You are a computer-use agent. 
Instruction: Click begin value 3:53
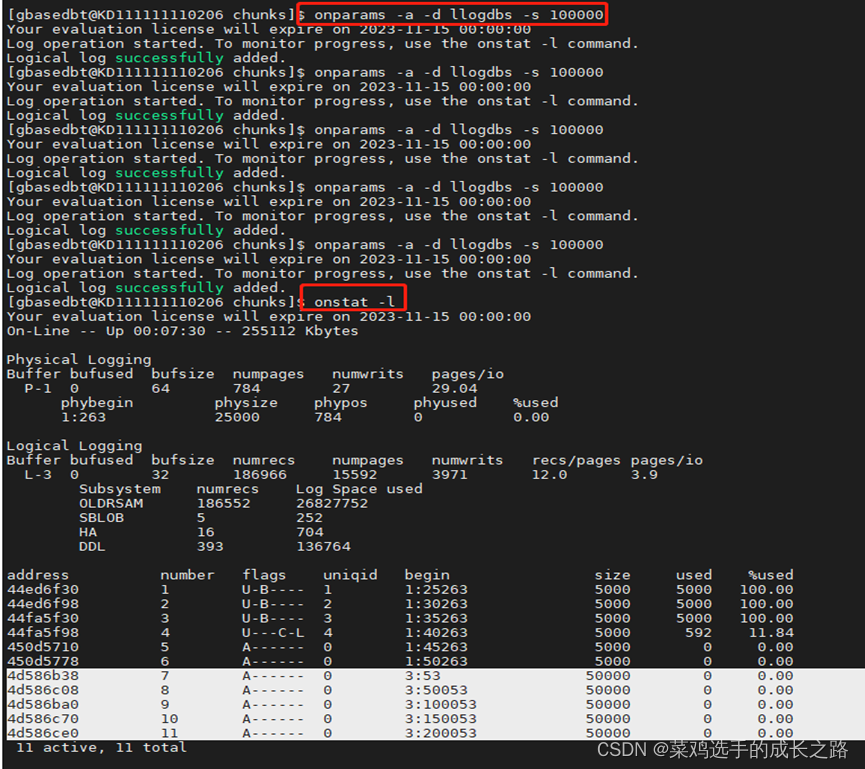(423, 676)
